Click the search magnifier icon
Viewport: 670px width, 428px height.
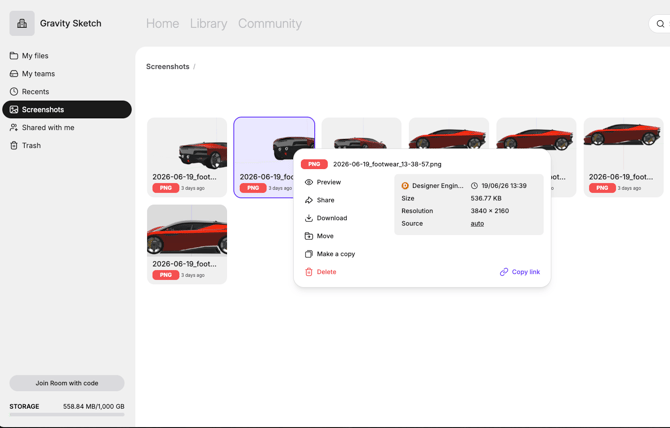coord(660,24)
